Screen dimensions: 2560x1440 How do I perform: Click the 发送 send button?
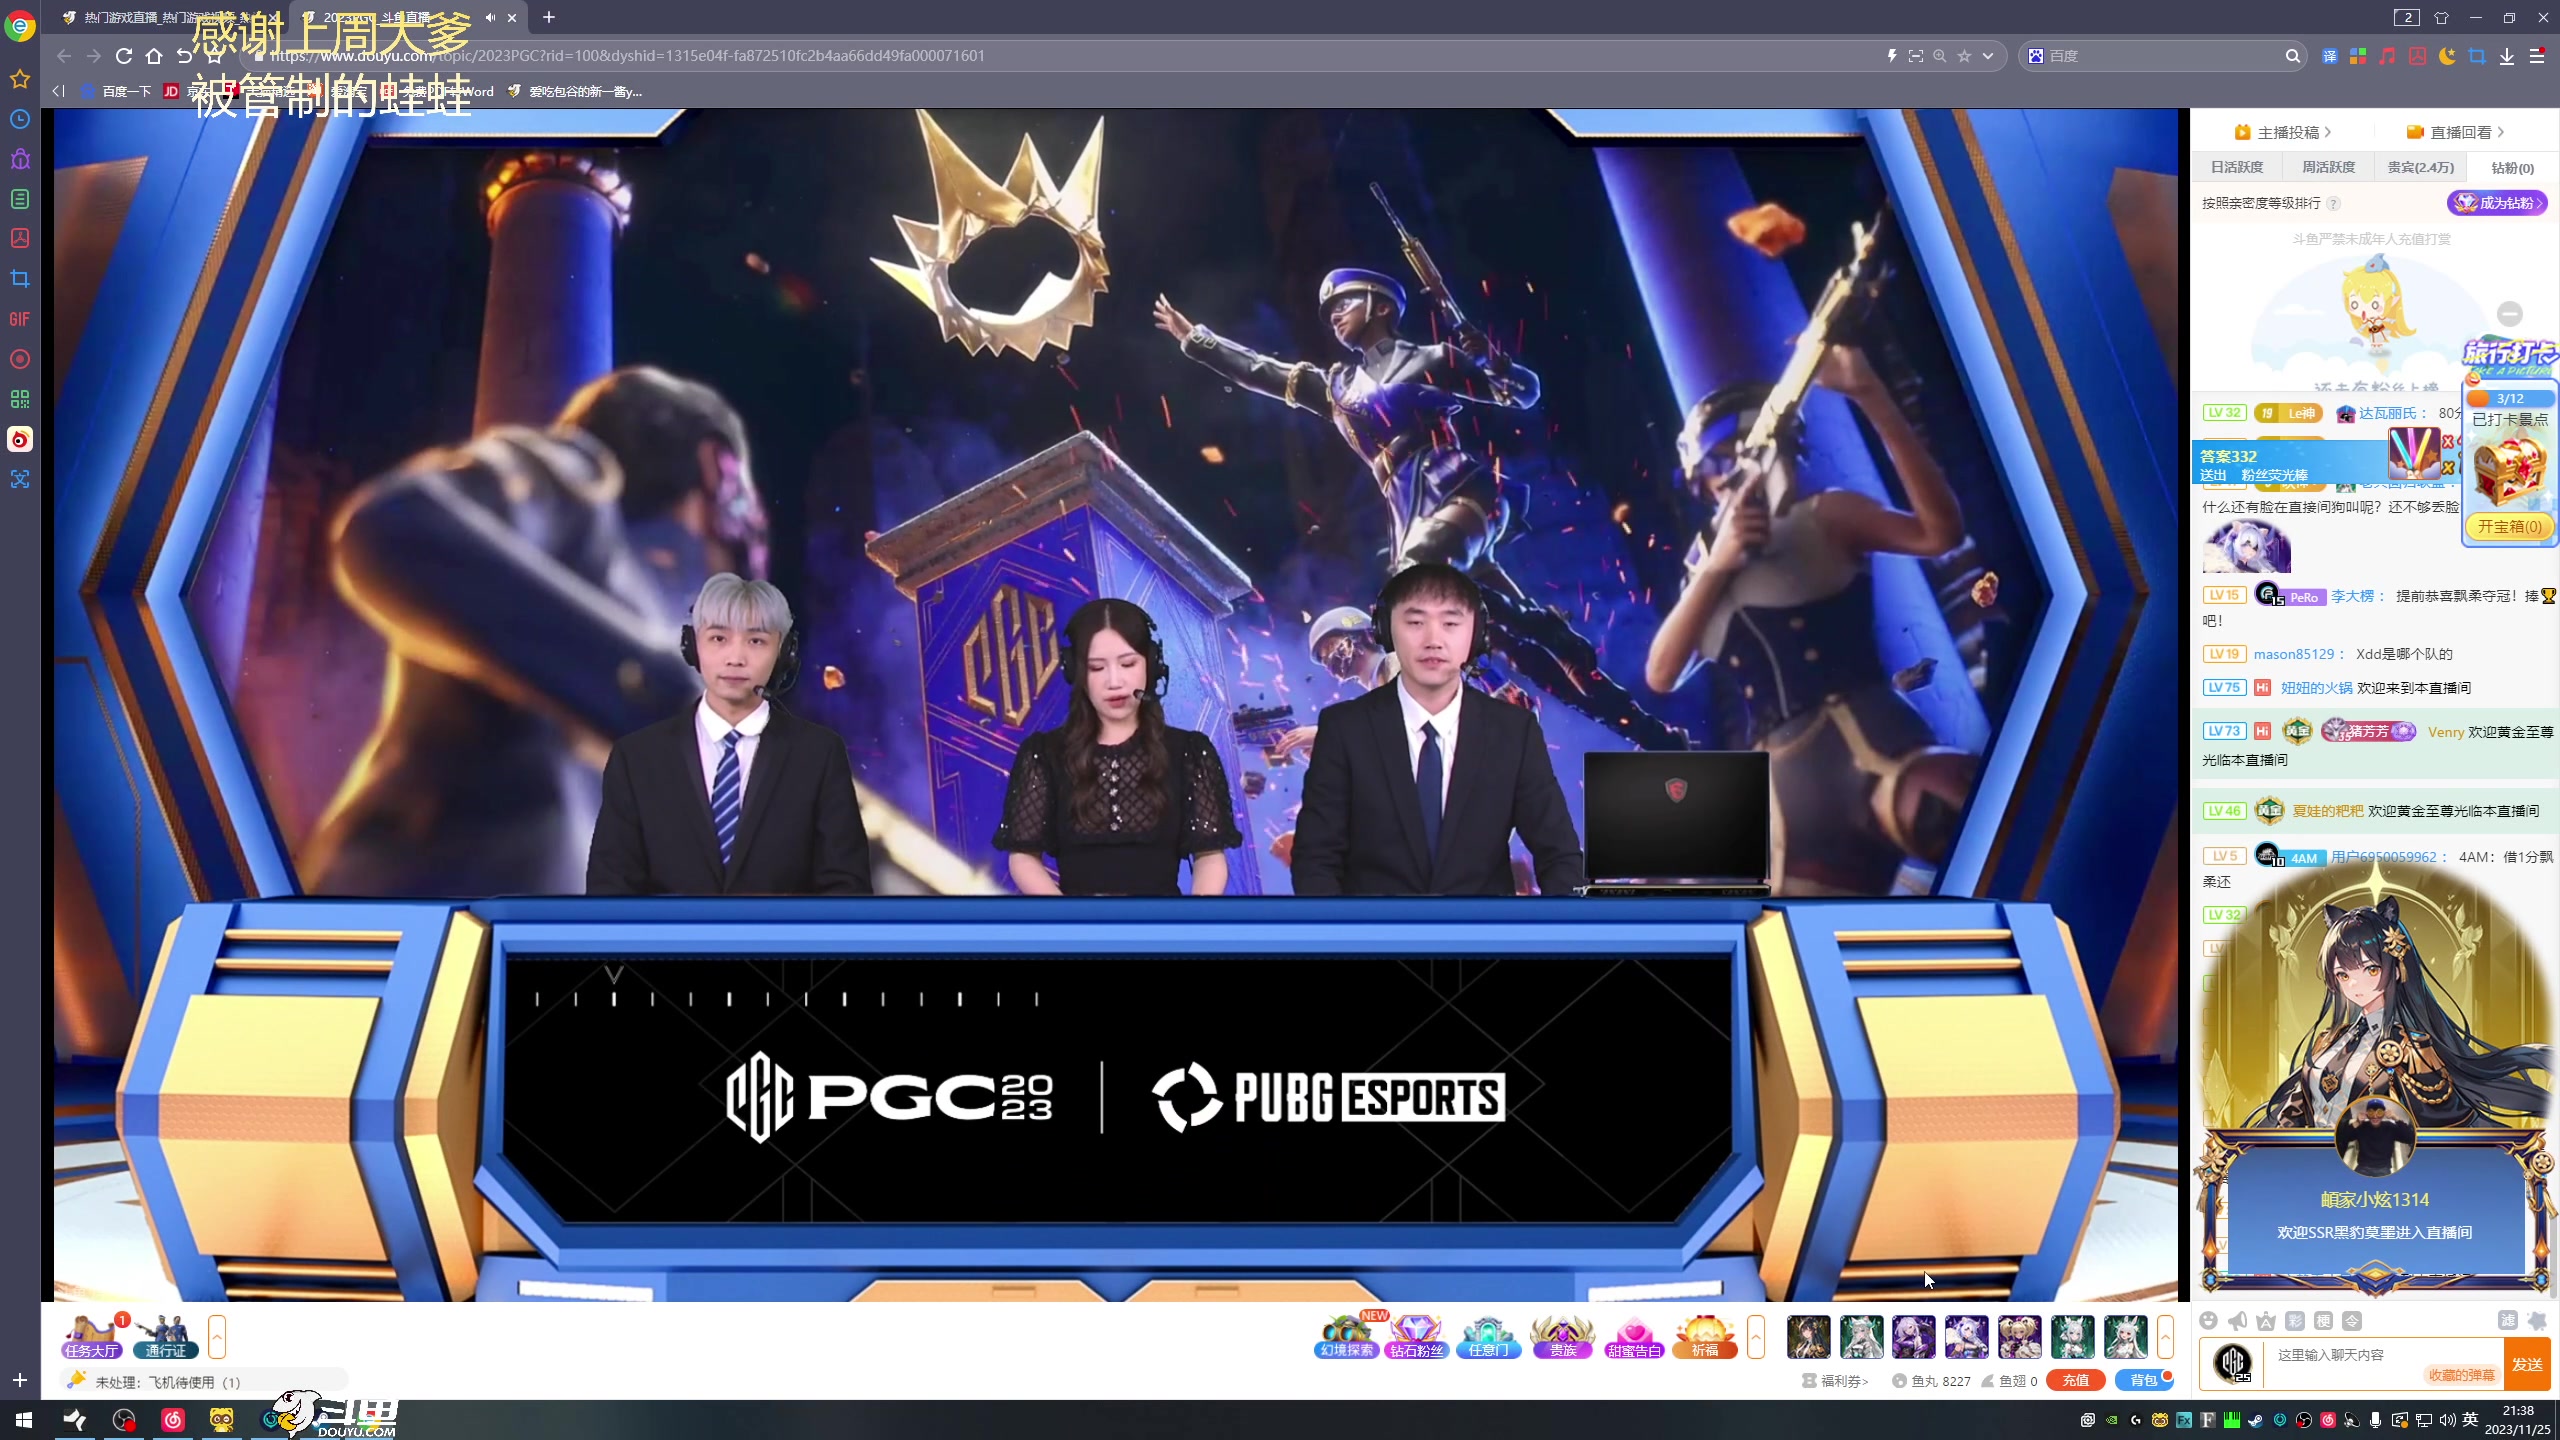pos(2527,1364)
